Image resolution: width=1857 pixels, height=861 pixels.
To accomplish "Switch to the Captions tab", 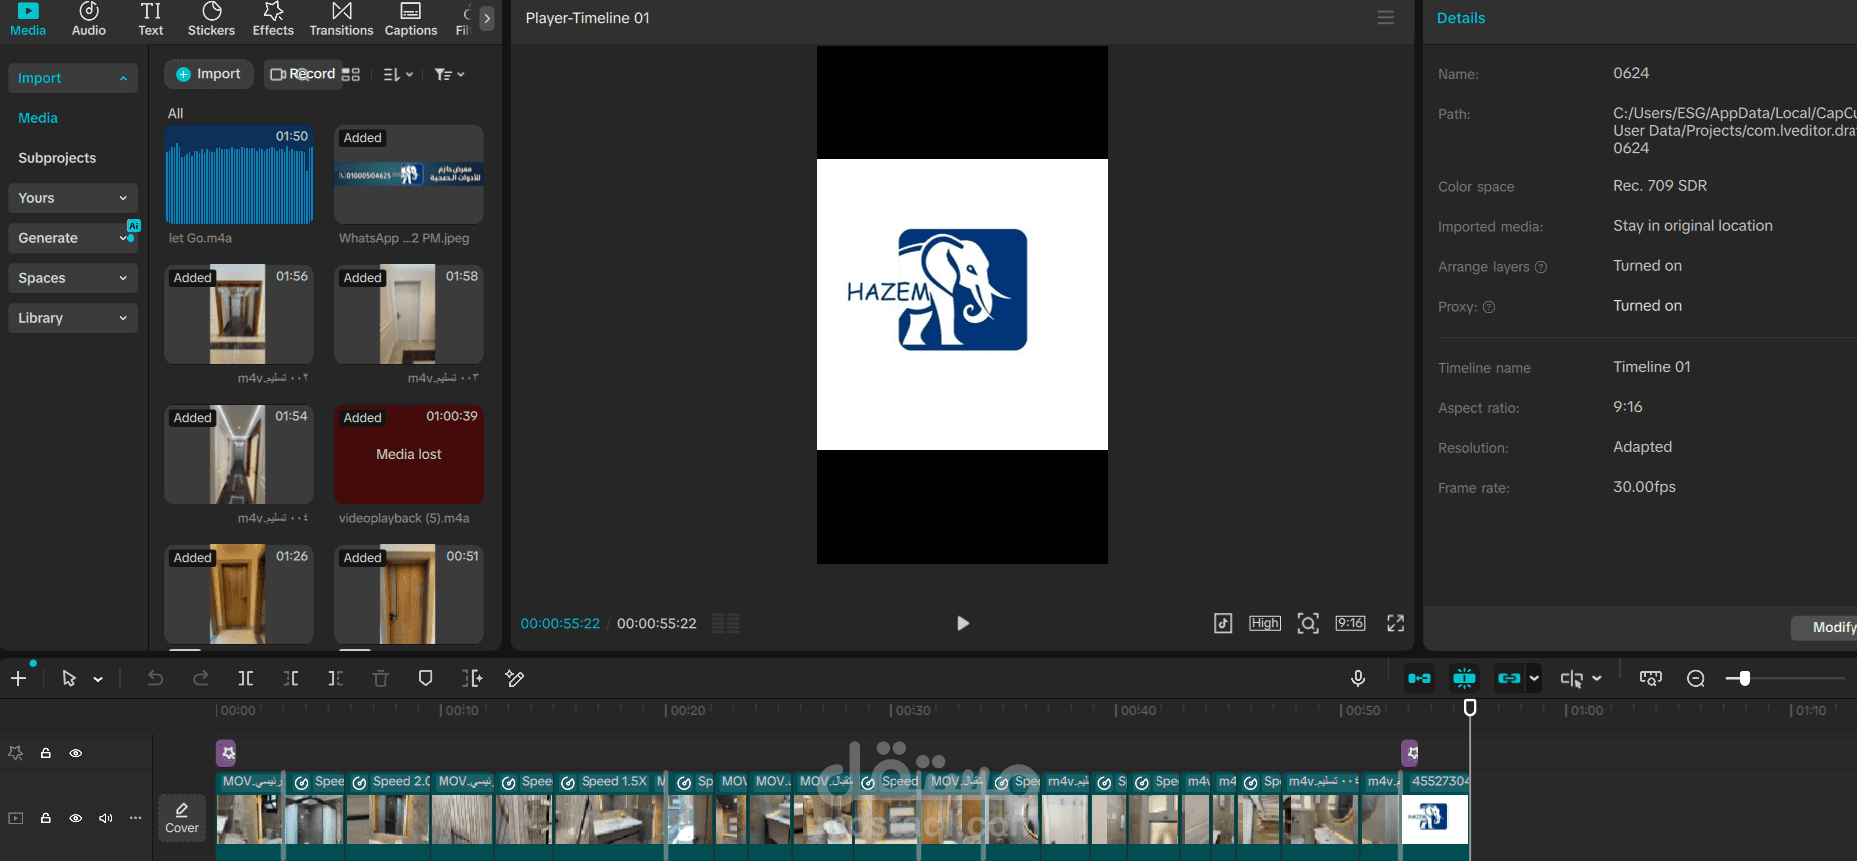I will (x=411, y=19).
